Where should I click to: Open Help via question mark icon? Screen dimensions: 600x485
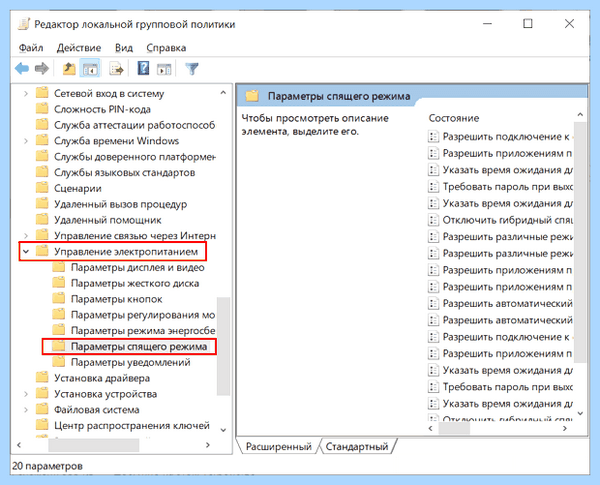[143, 69]
